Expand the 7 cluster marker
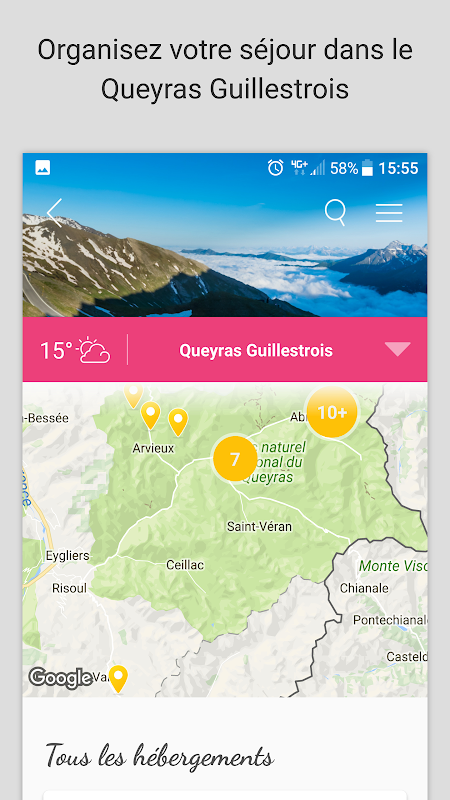This screenshot has height=800, width=450. tap(235, 459)
